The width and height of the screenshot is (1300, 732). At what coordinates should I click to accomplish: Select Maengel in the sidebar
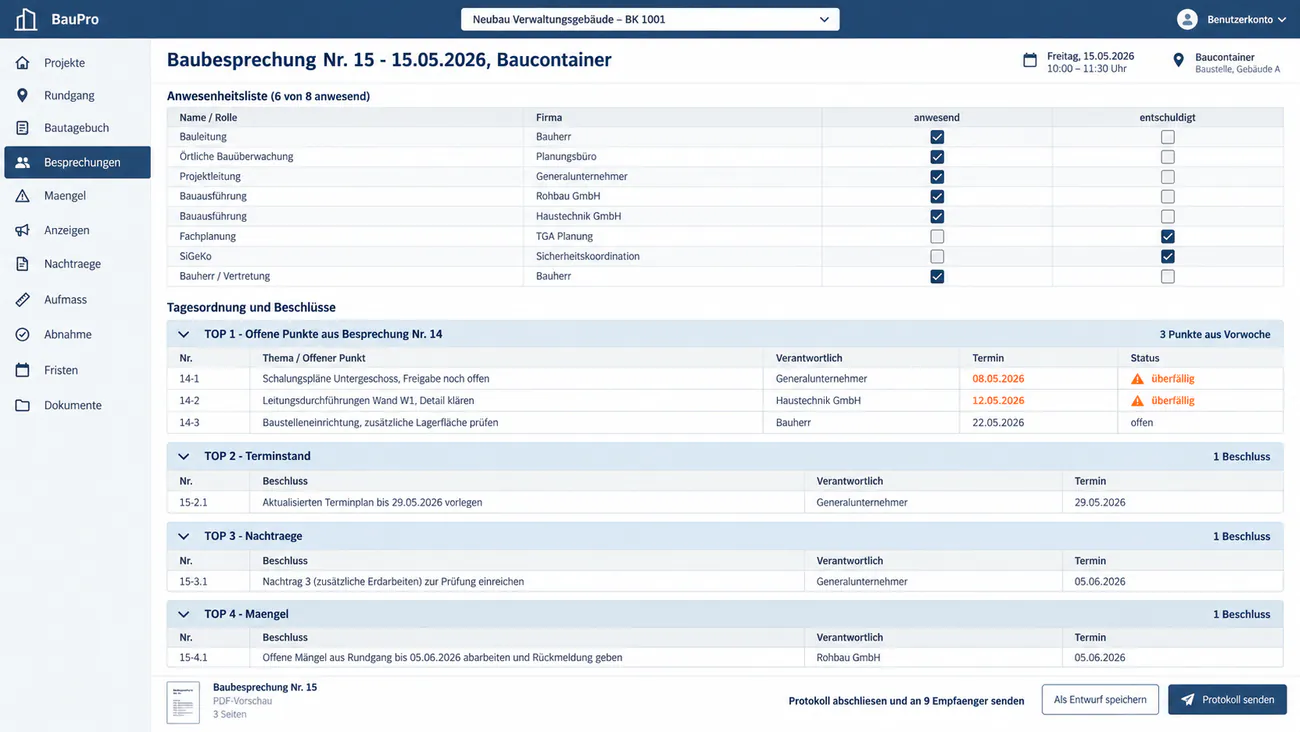pyautogui.click(x=77, y=196)
